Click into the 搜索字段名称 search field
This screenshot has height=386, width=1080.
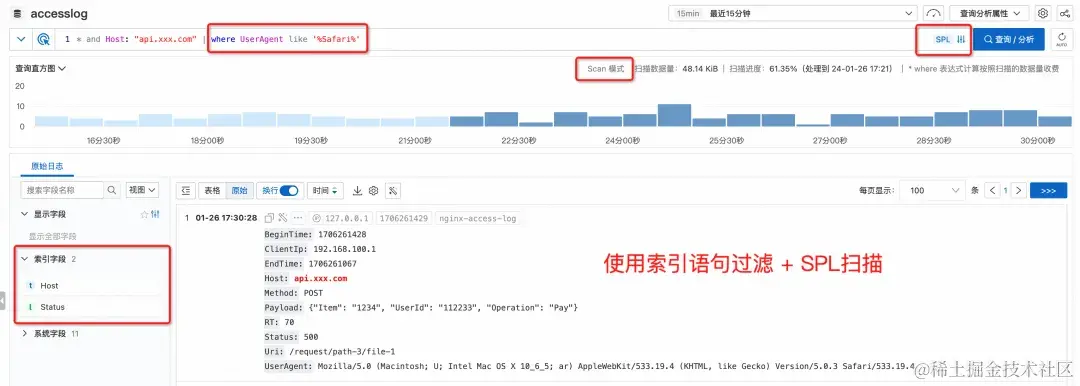point(63,190)
